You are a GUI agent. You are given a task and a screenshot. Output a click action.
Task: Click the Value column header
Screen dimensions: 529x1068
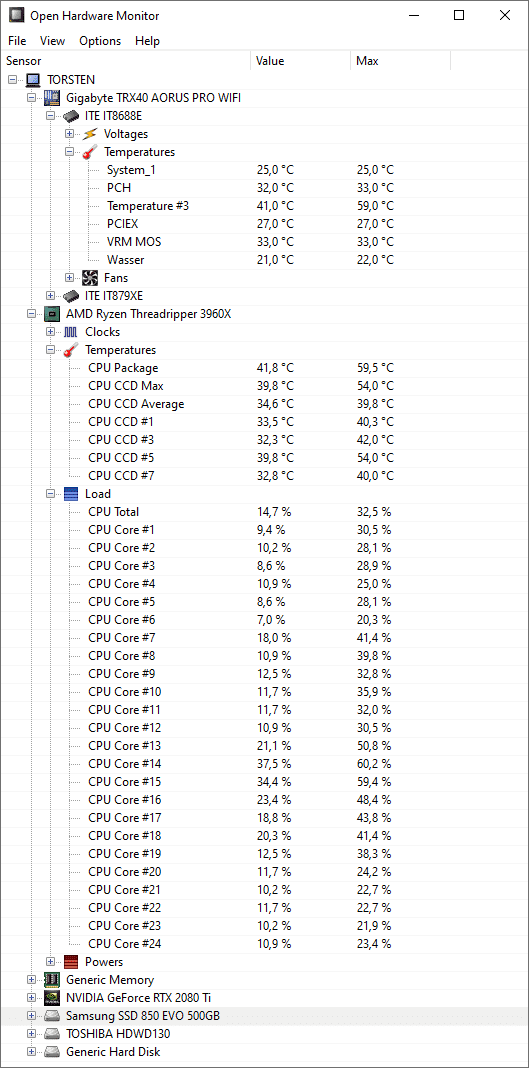point(300,61)
